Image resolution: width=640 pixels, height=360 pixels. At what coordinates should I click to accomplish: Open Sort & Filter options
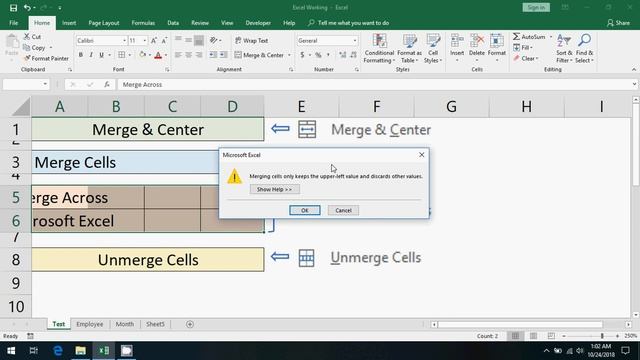tap(564, 49)
